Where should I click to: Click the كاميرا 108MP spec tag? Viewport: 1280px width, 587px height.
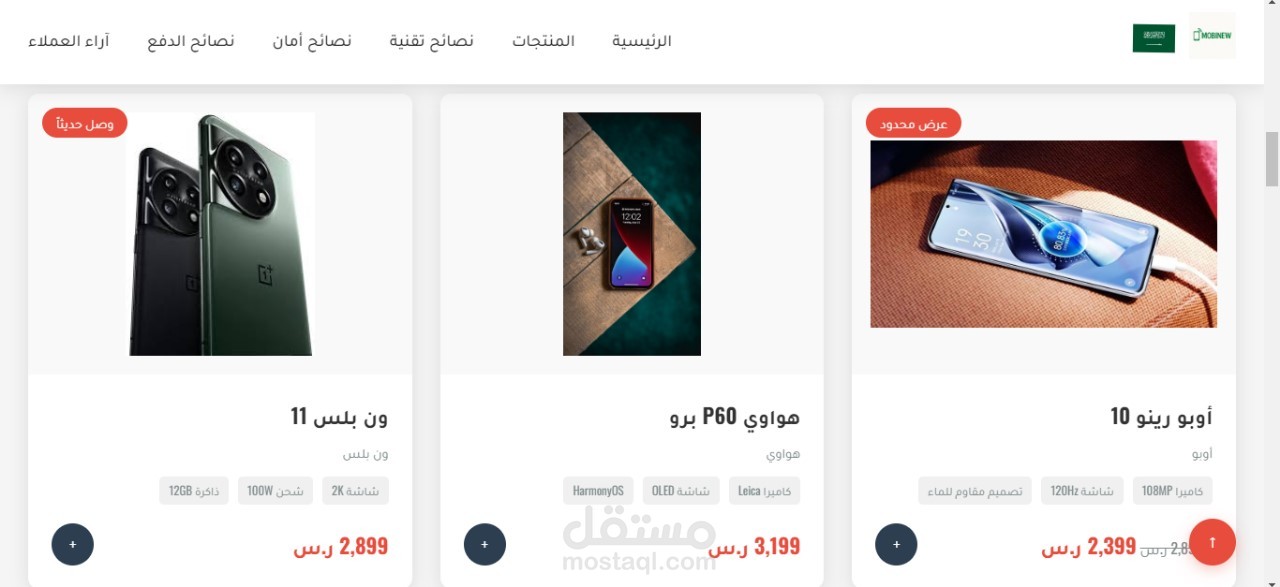click(1173, 491)
